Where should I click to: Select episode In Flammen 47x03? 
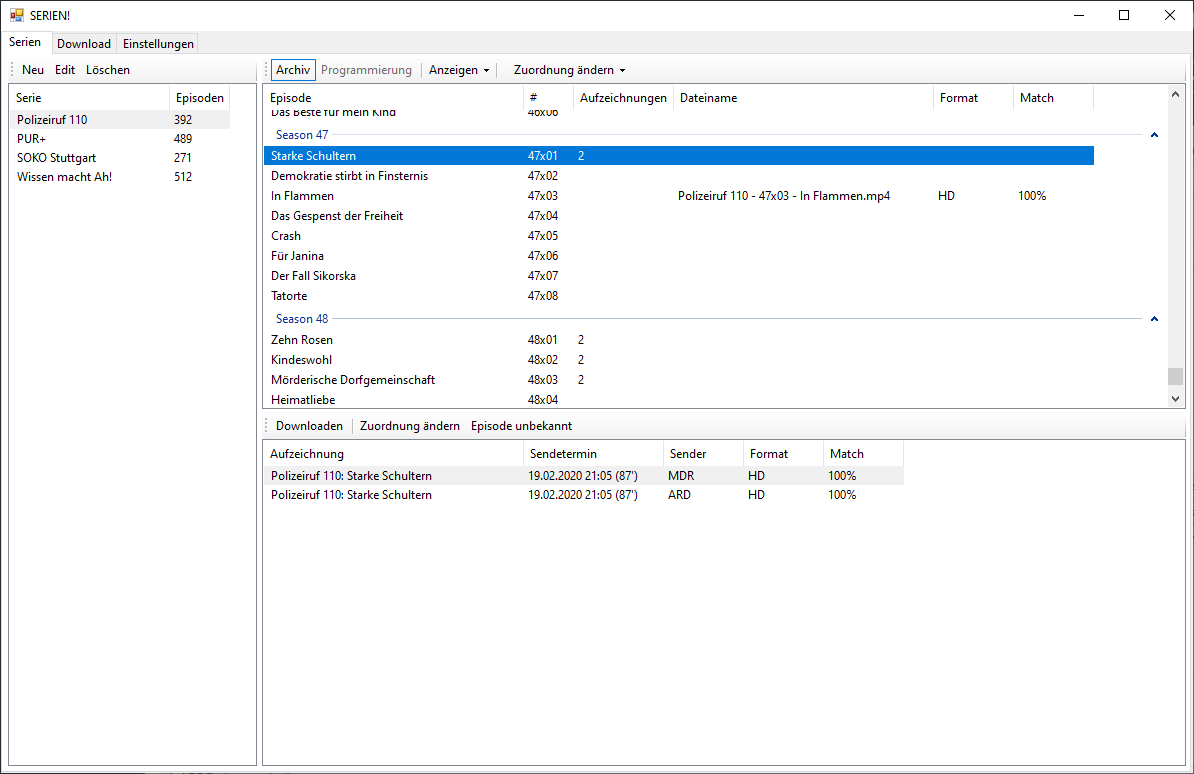click(302, 196)
